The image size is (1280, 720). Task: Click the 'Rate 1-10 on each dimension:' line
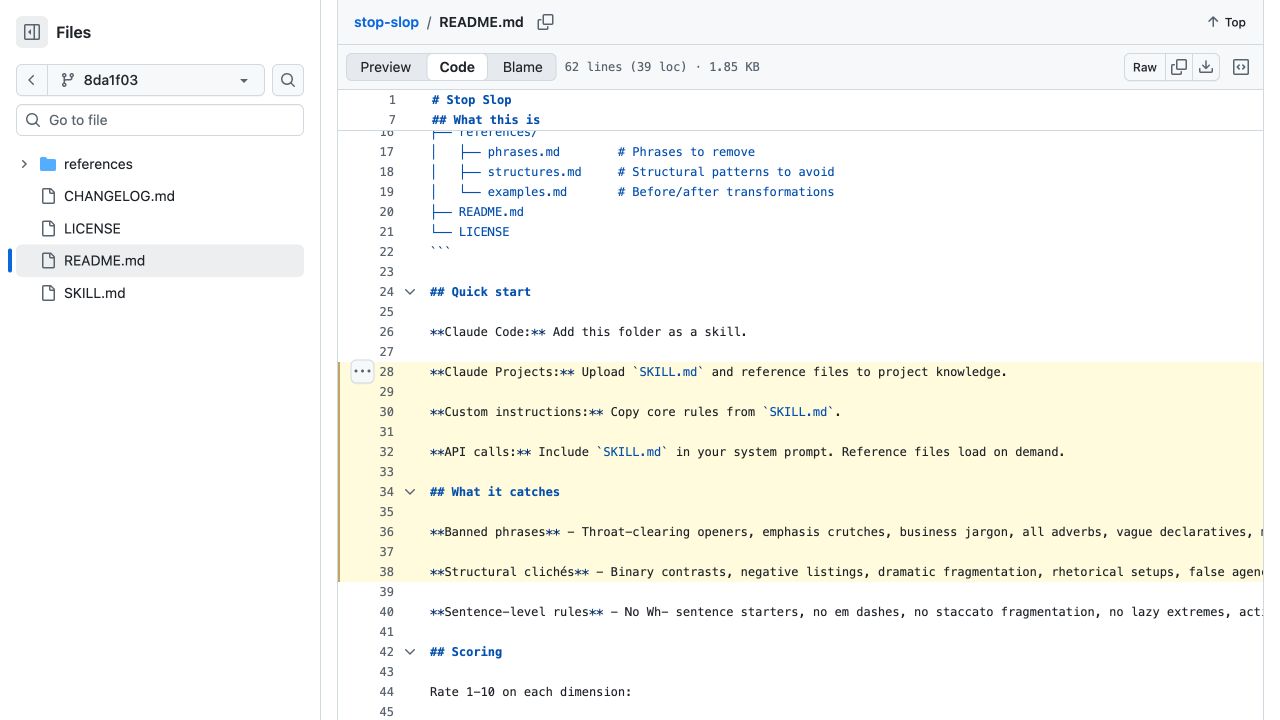531,692
